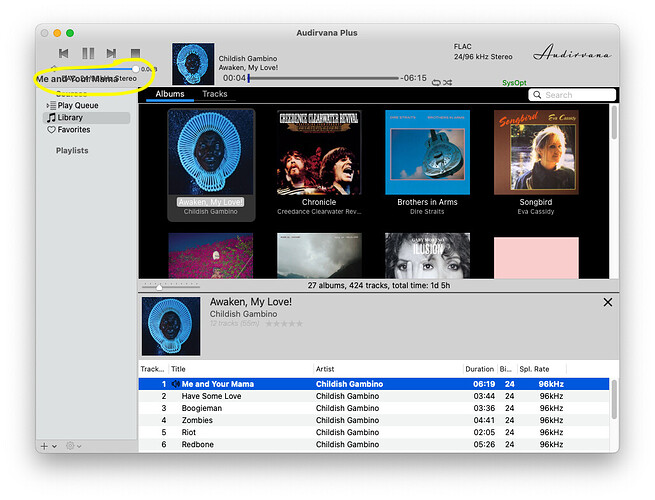The image size is (655, 500).
Task: Open the Play Queue
Action: tap(78, 105)
